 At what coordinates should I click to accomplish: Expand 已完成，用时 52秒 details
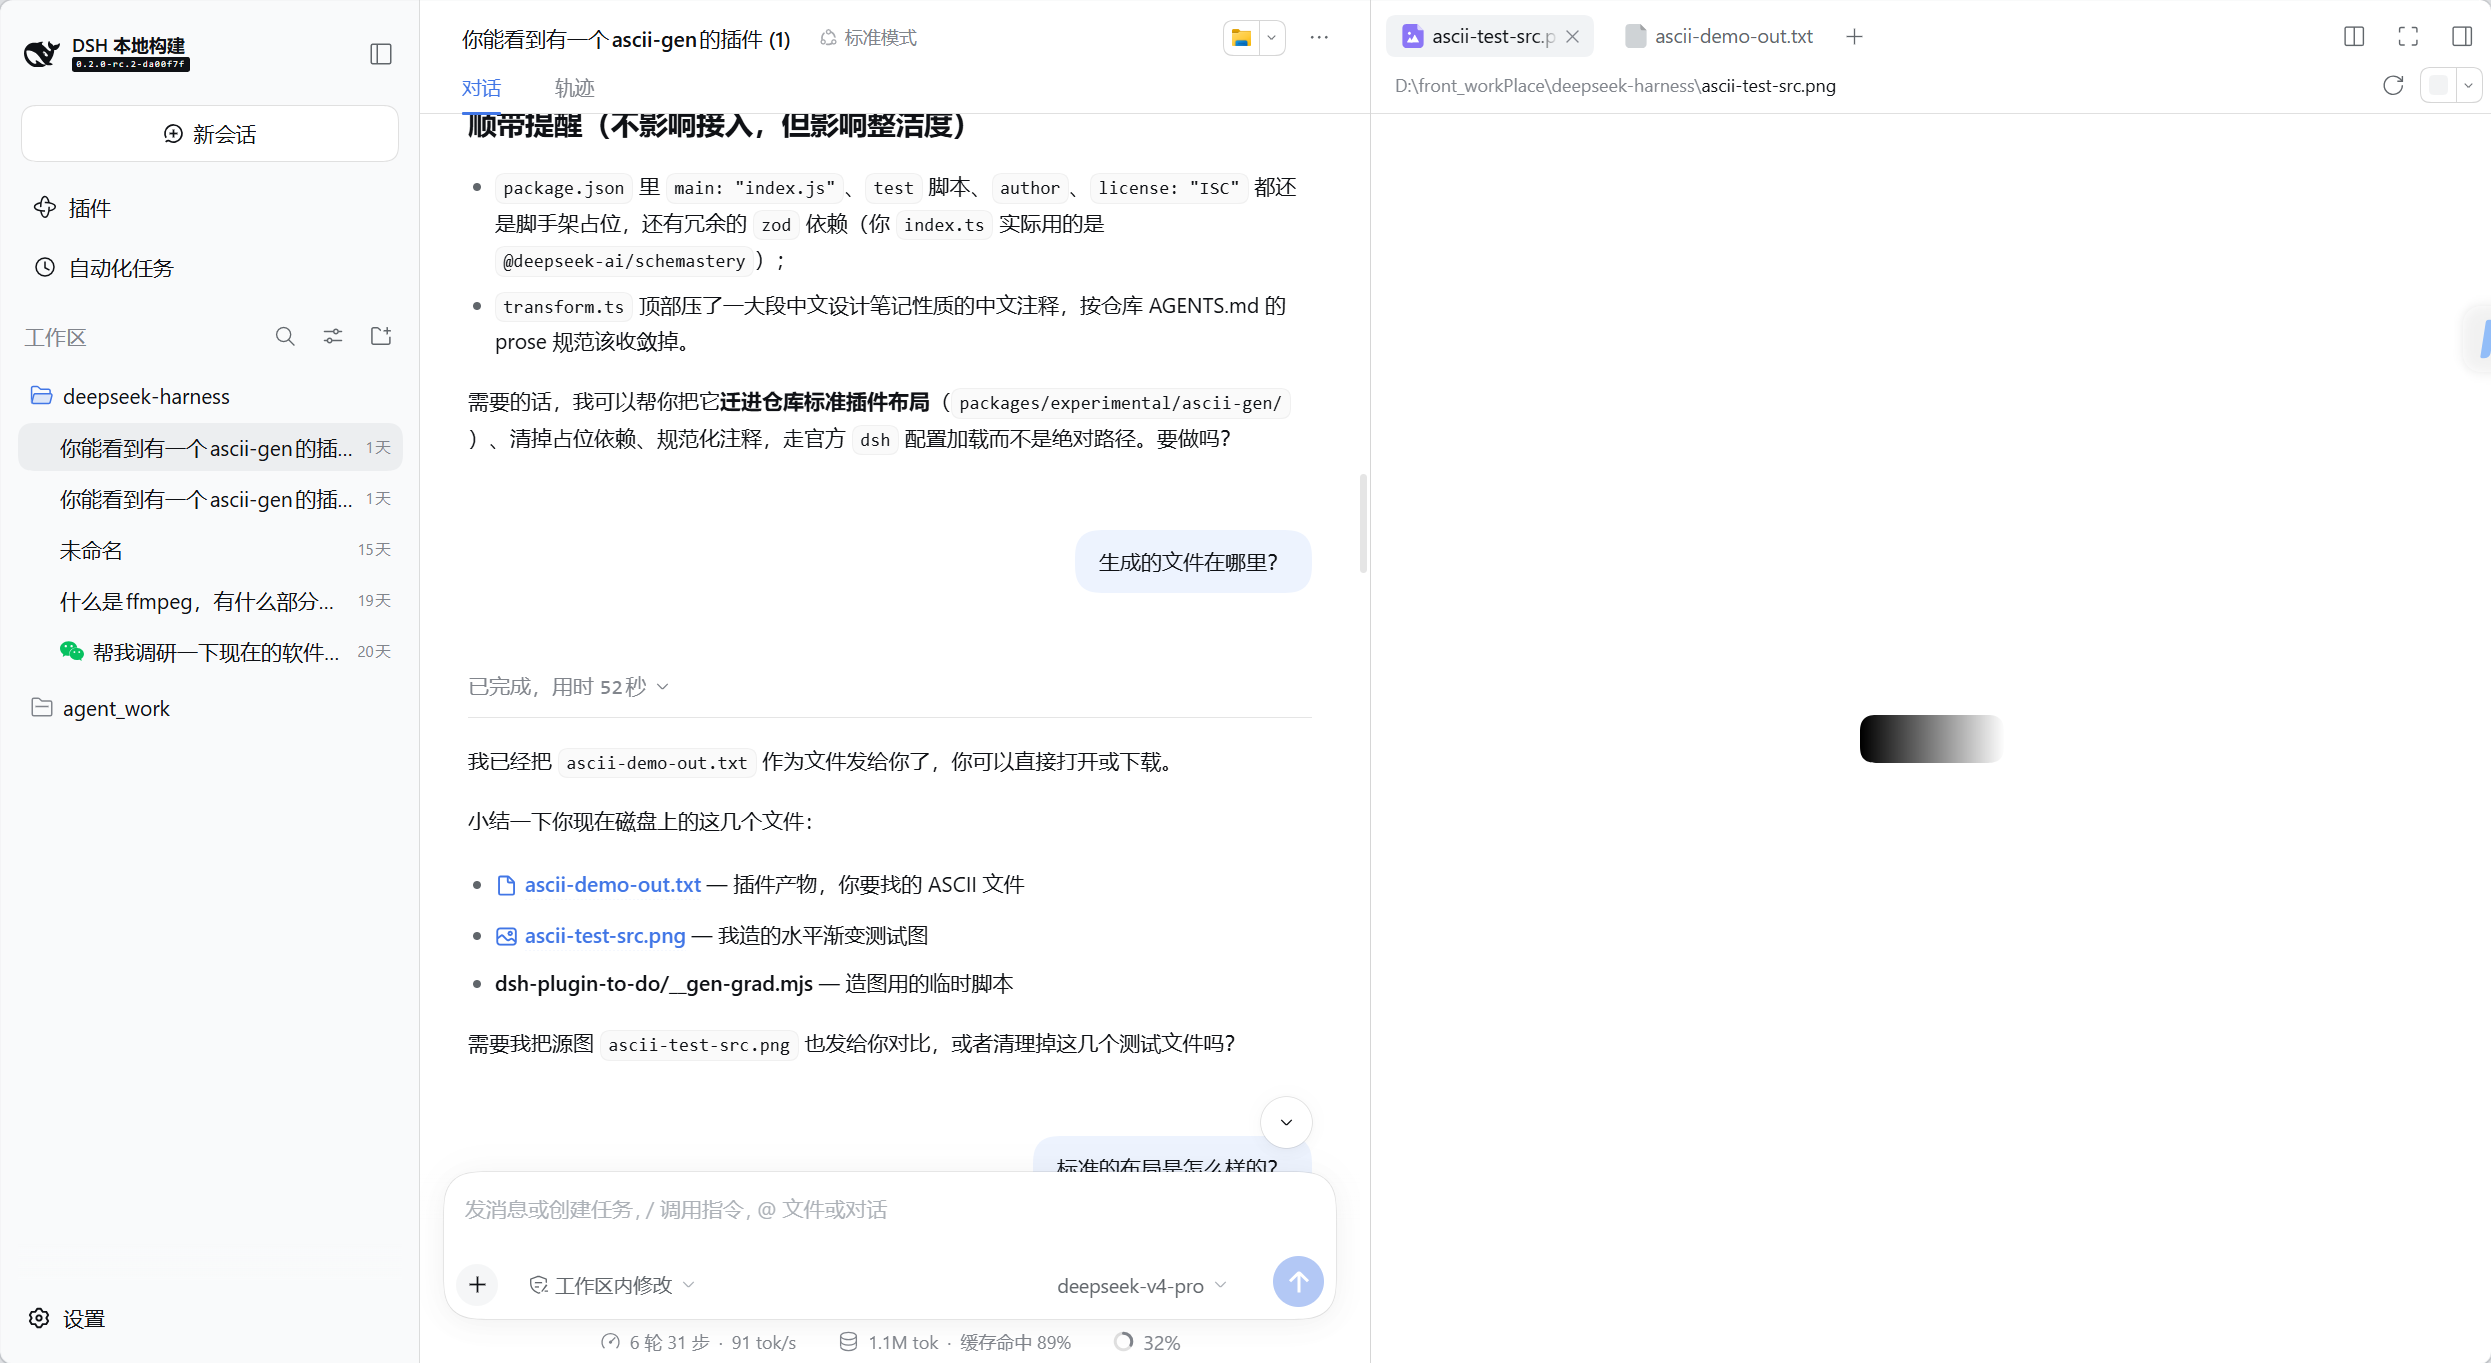(568, 687)
